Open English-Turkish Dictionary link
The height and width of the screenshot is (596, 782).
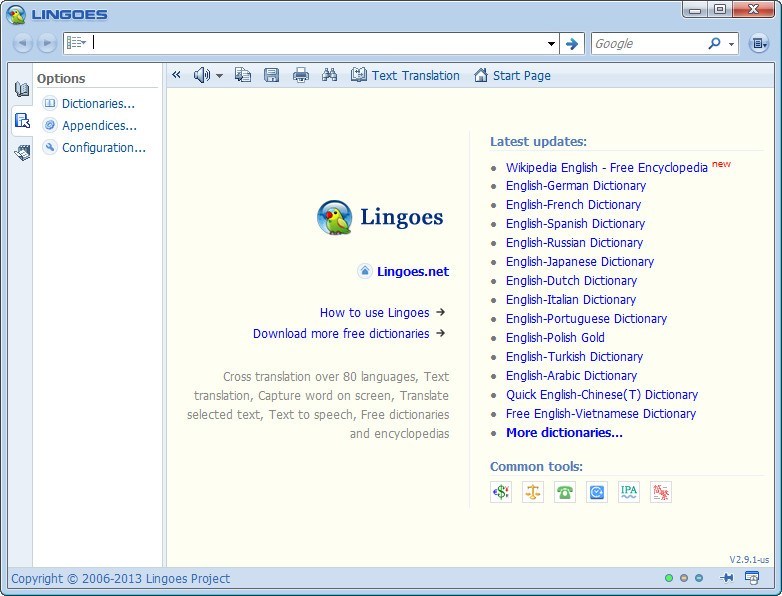click(574, 356)
